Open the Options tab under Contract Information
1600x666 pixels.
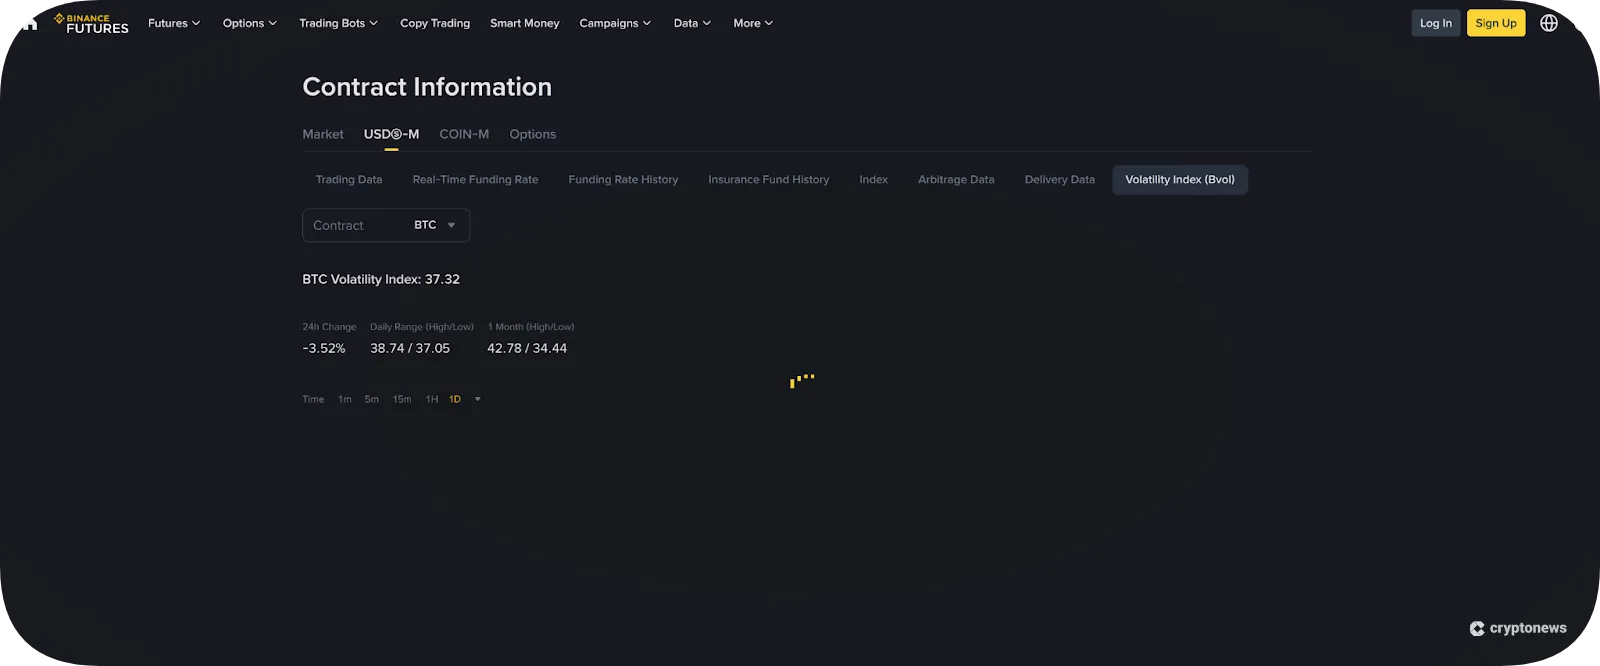[533, 134]
